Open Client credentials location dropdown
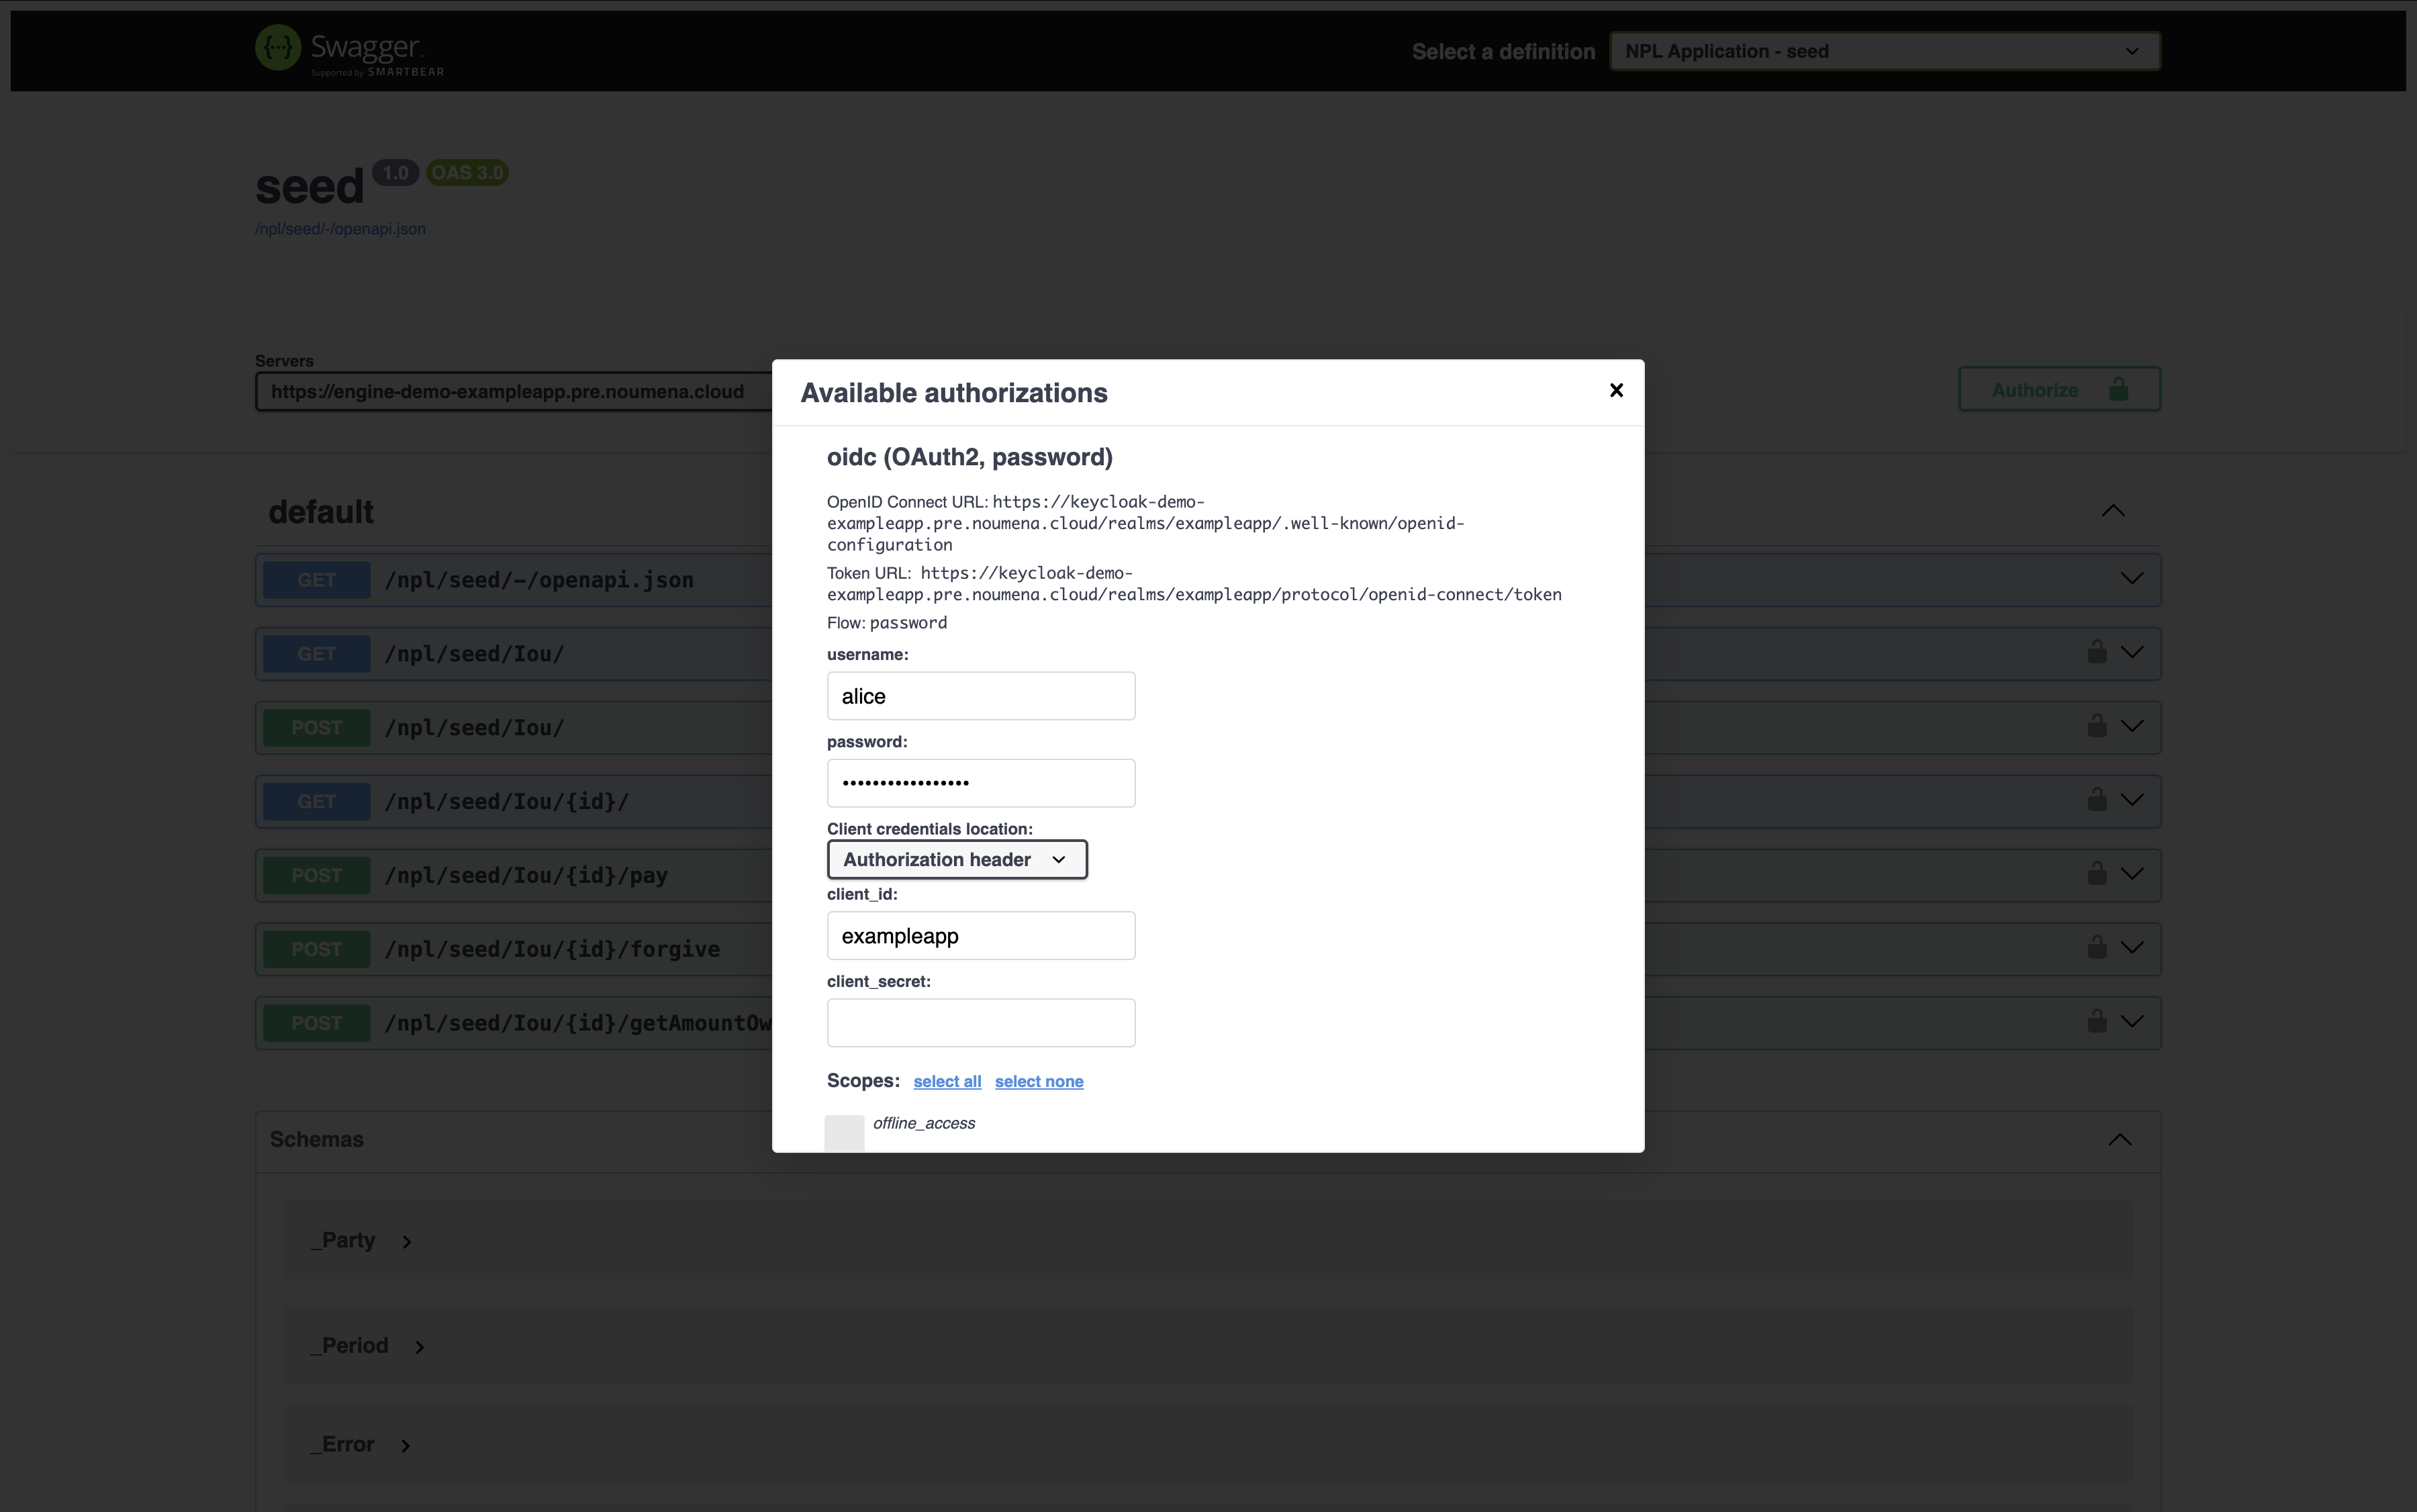Image resolution: width=2417 pixels, height=1512 pixels. point(956,860)
